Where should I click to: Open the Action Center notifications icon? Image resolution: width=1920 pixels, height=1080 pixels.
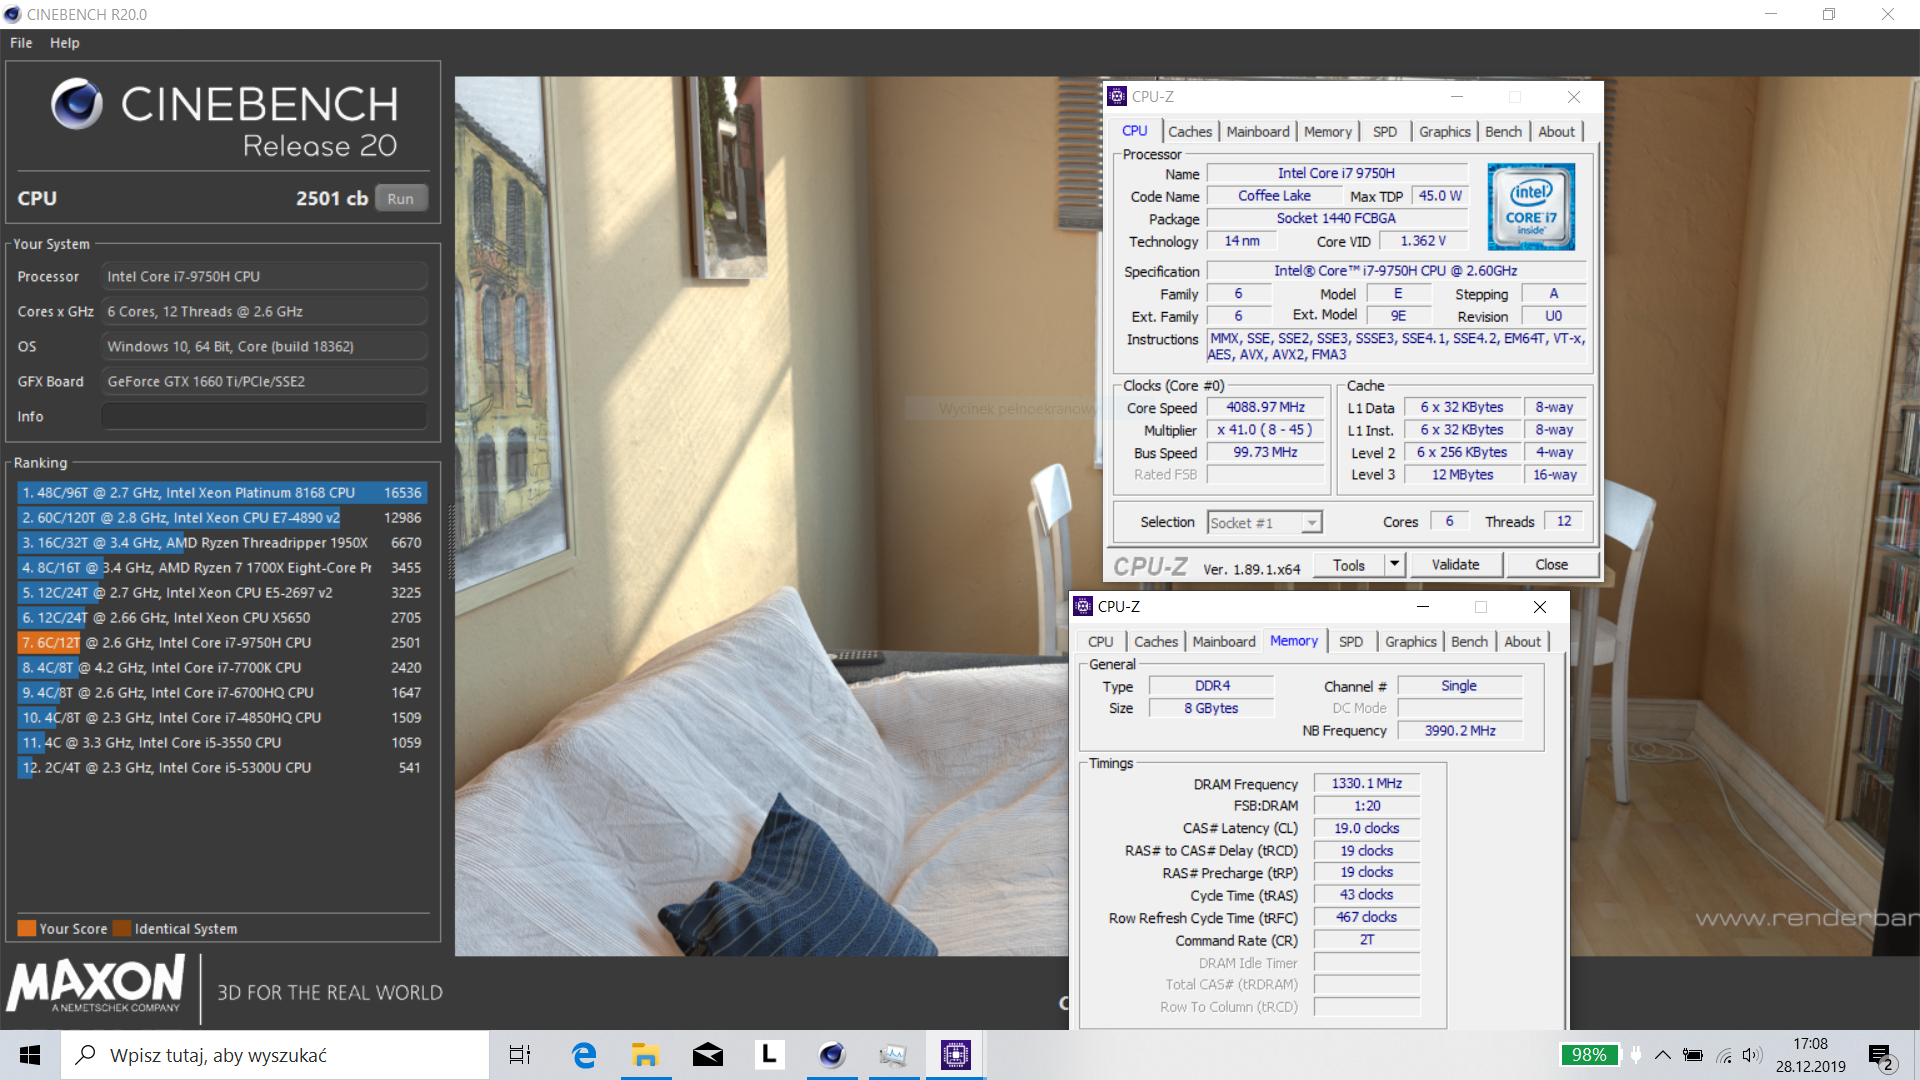point(1881,1057)
